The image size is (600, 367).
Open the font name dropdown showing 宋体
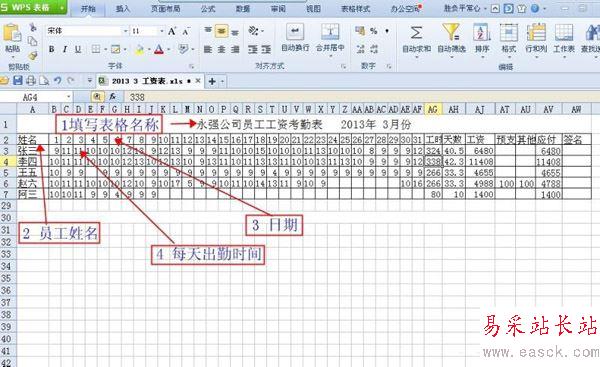[x=125, y=31]
